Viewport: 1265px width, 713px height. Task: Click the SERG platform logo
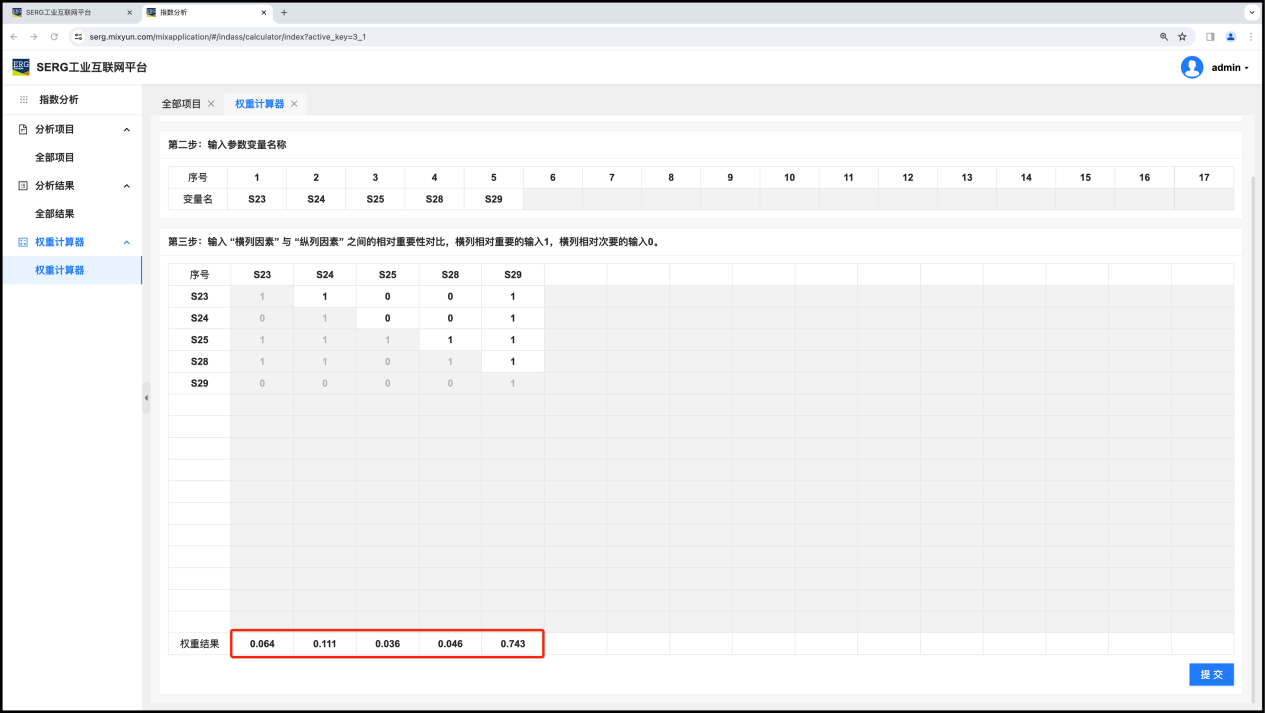click(21, 67)
